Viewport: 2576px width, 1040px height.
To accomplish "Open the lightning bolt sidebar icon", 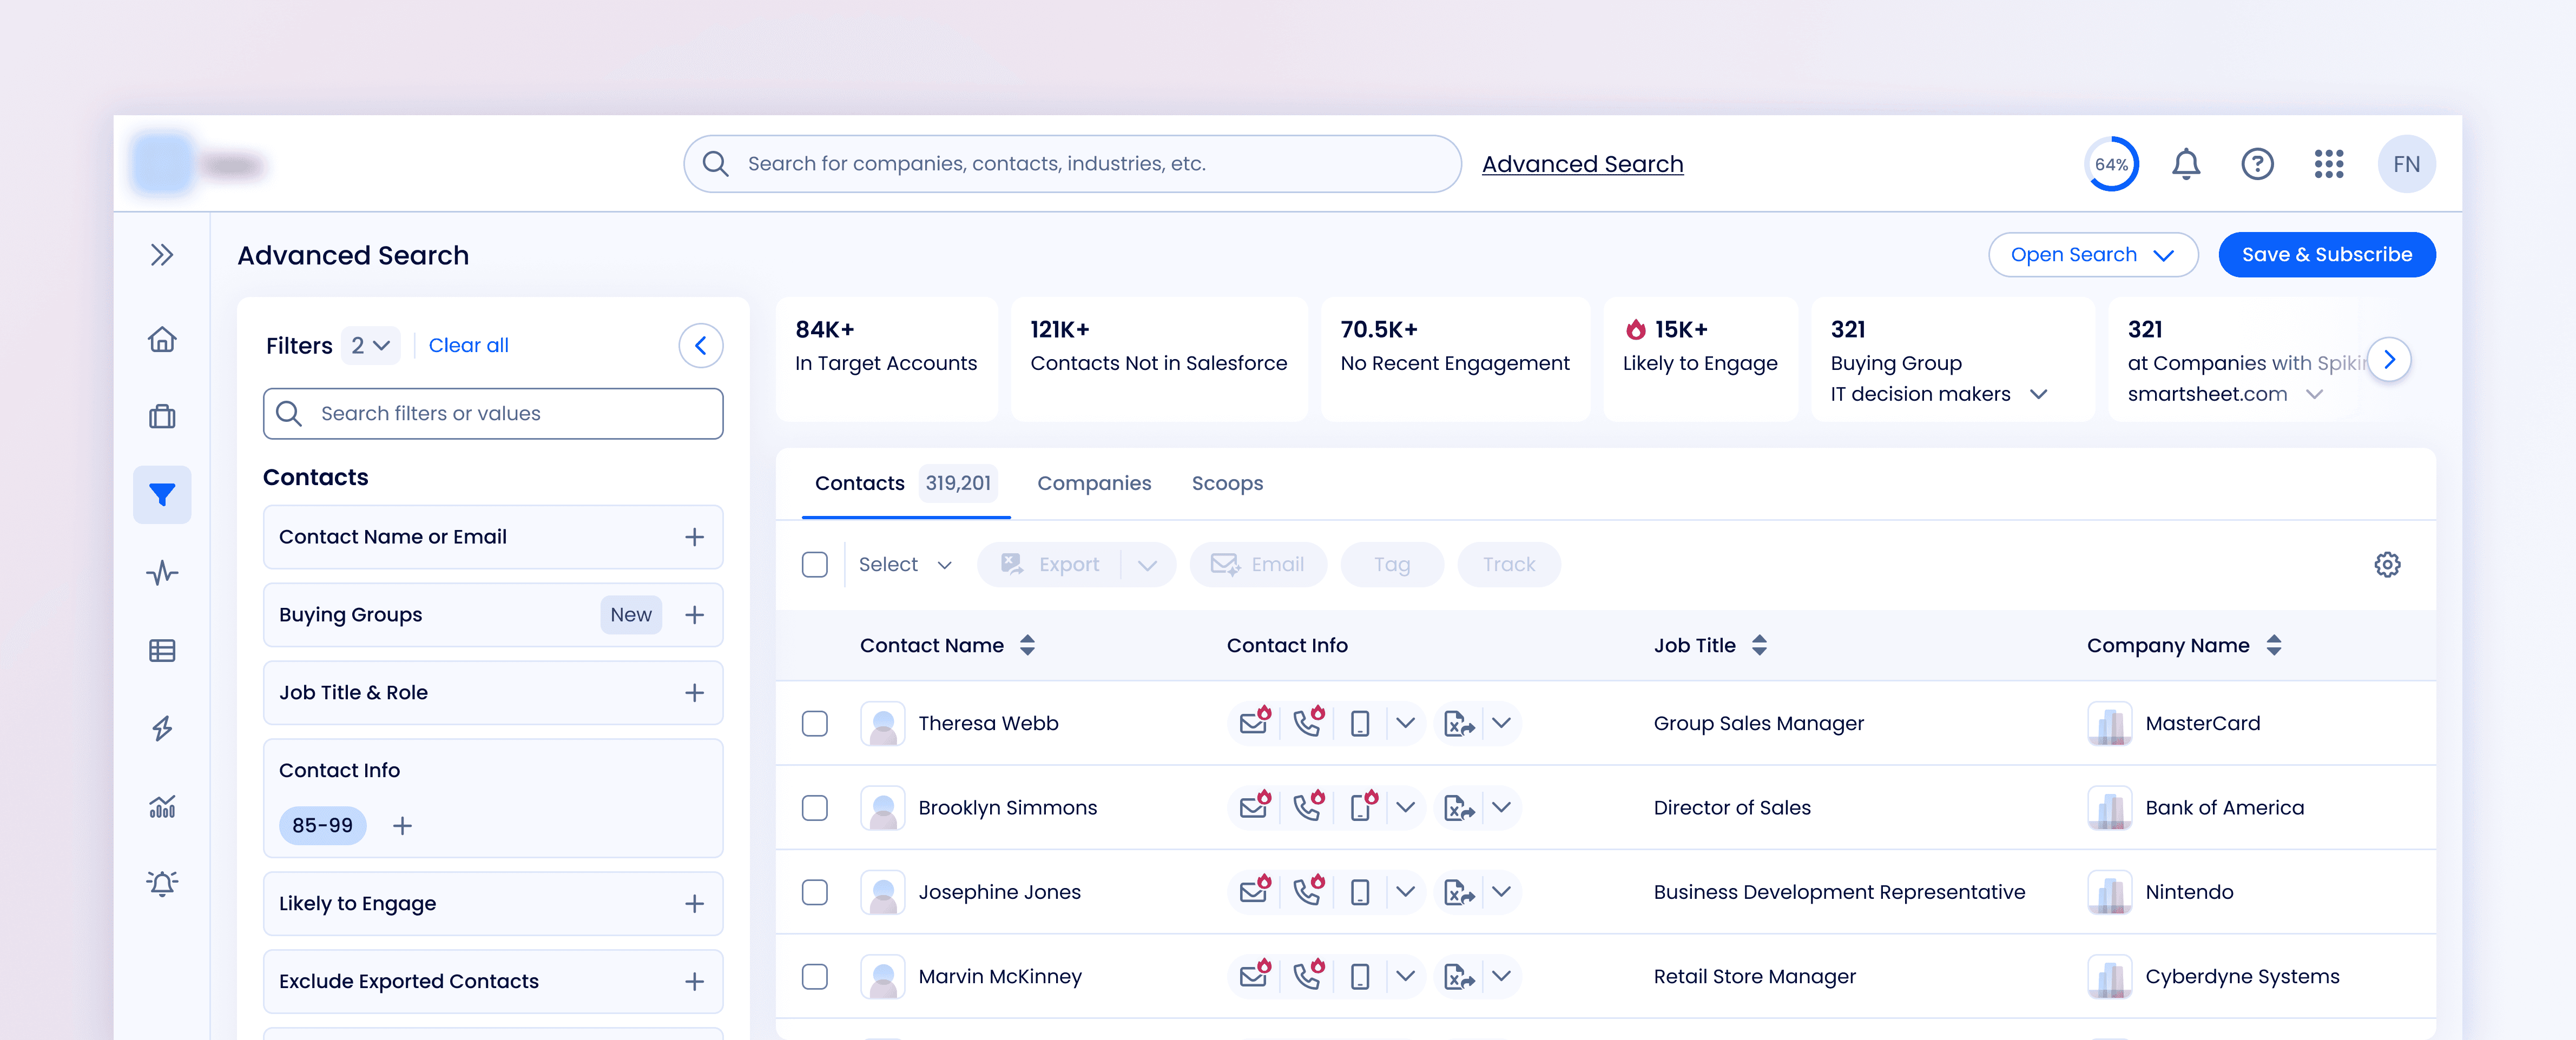I will pyautogui.click(x=162, y=728).
